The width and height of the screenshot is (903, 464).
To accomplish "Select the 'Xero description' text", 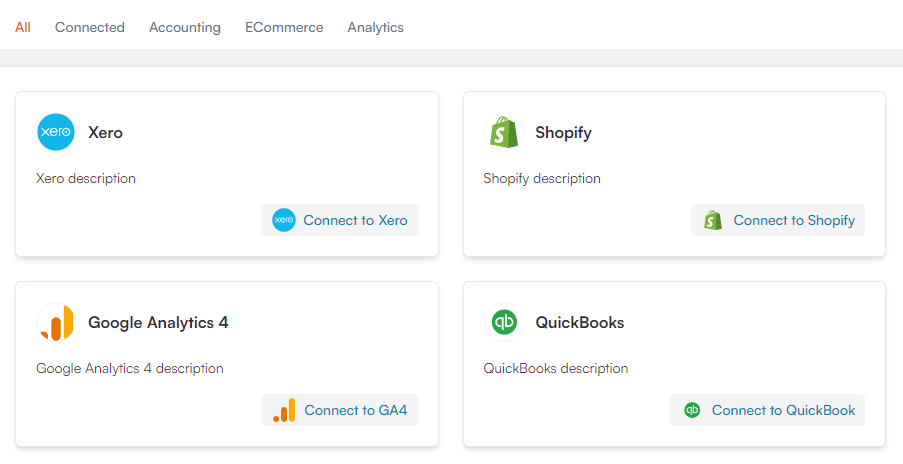I will (x=86, y=178).
